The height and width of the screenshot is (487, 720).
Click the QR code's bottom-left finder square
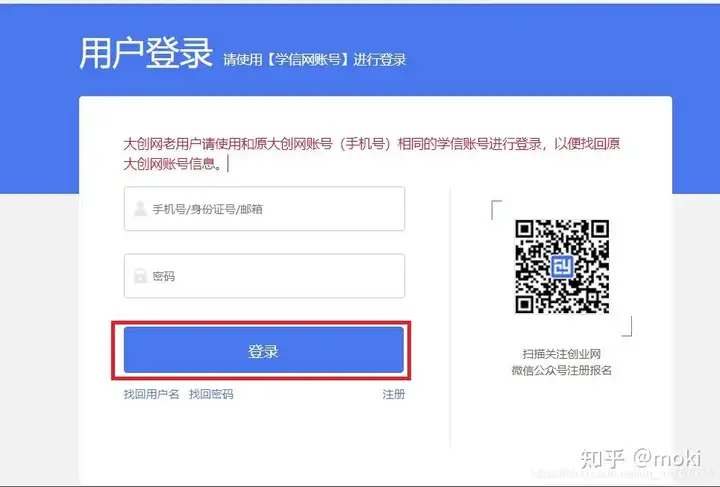click(x=524, y=304)
